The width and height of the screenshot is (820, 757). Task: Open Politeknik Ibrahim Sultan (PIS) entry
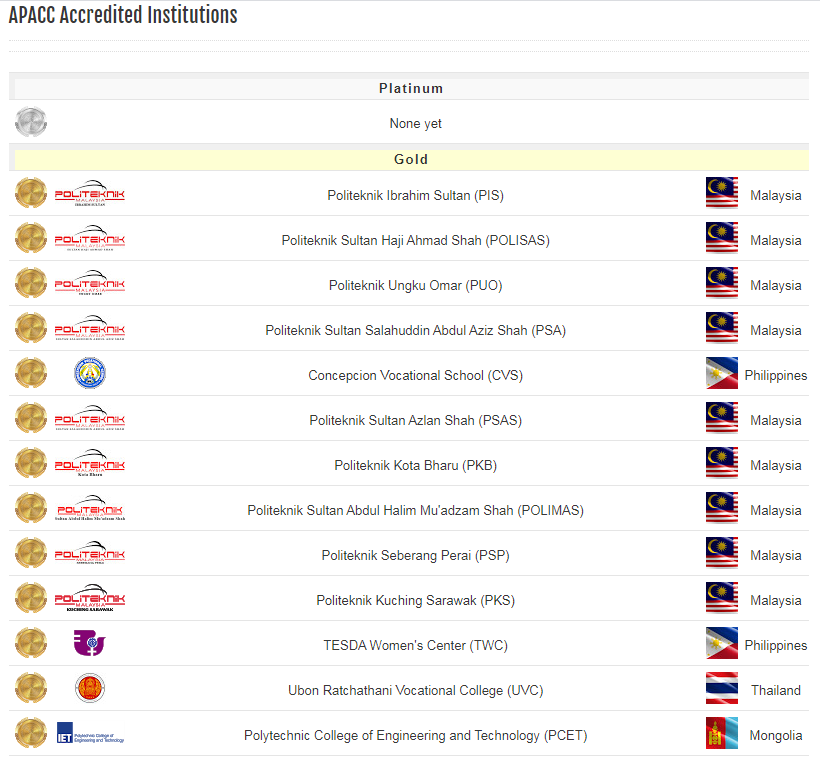coord(415,195)
